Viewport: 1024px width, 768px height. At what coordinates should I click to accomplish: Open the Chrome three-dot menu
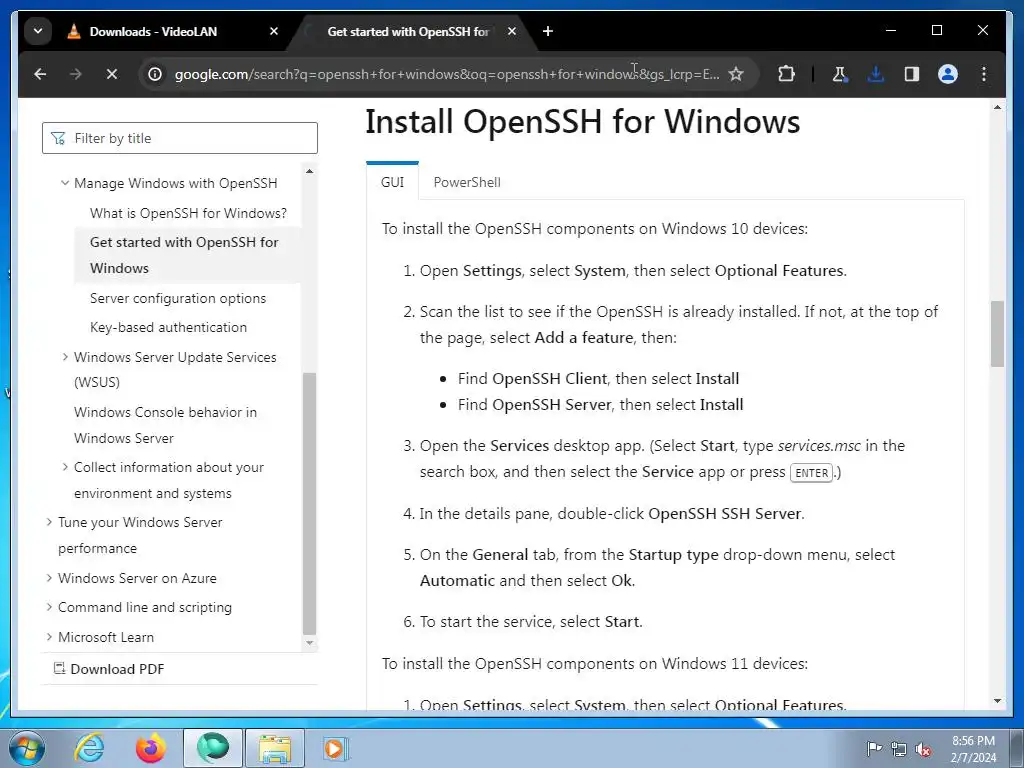[984, 74]
